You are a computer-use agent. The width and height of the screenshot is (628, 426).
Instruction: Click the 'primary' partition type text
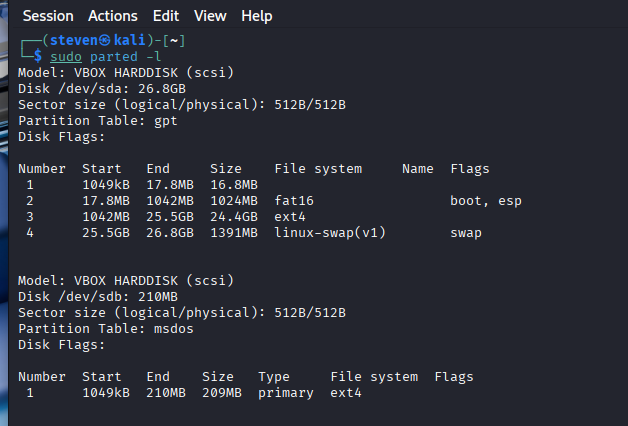286,393
